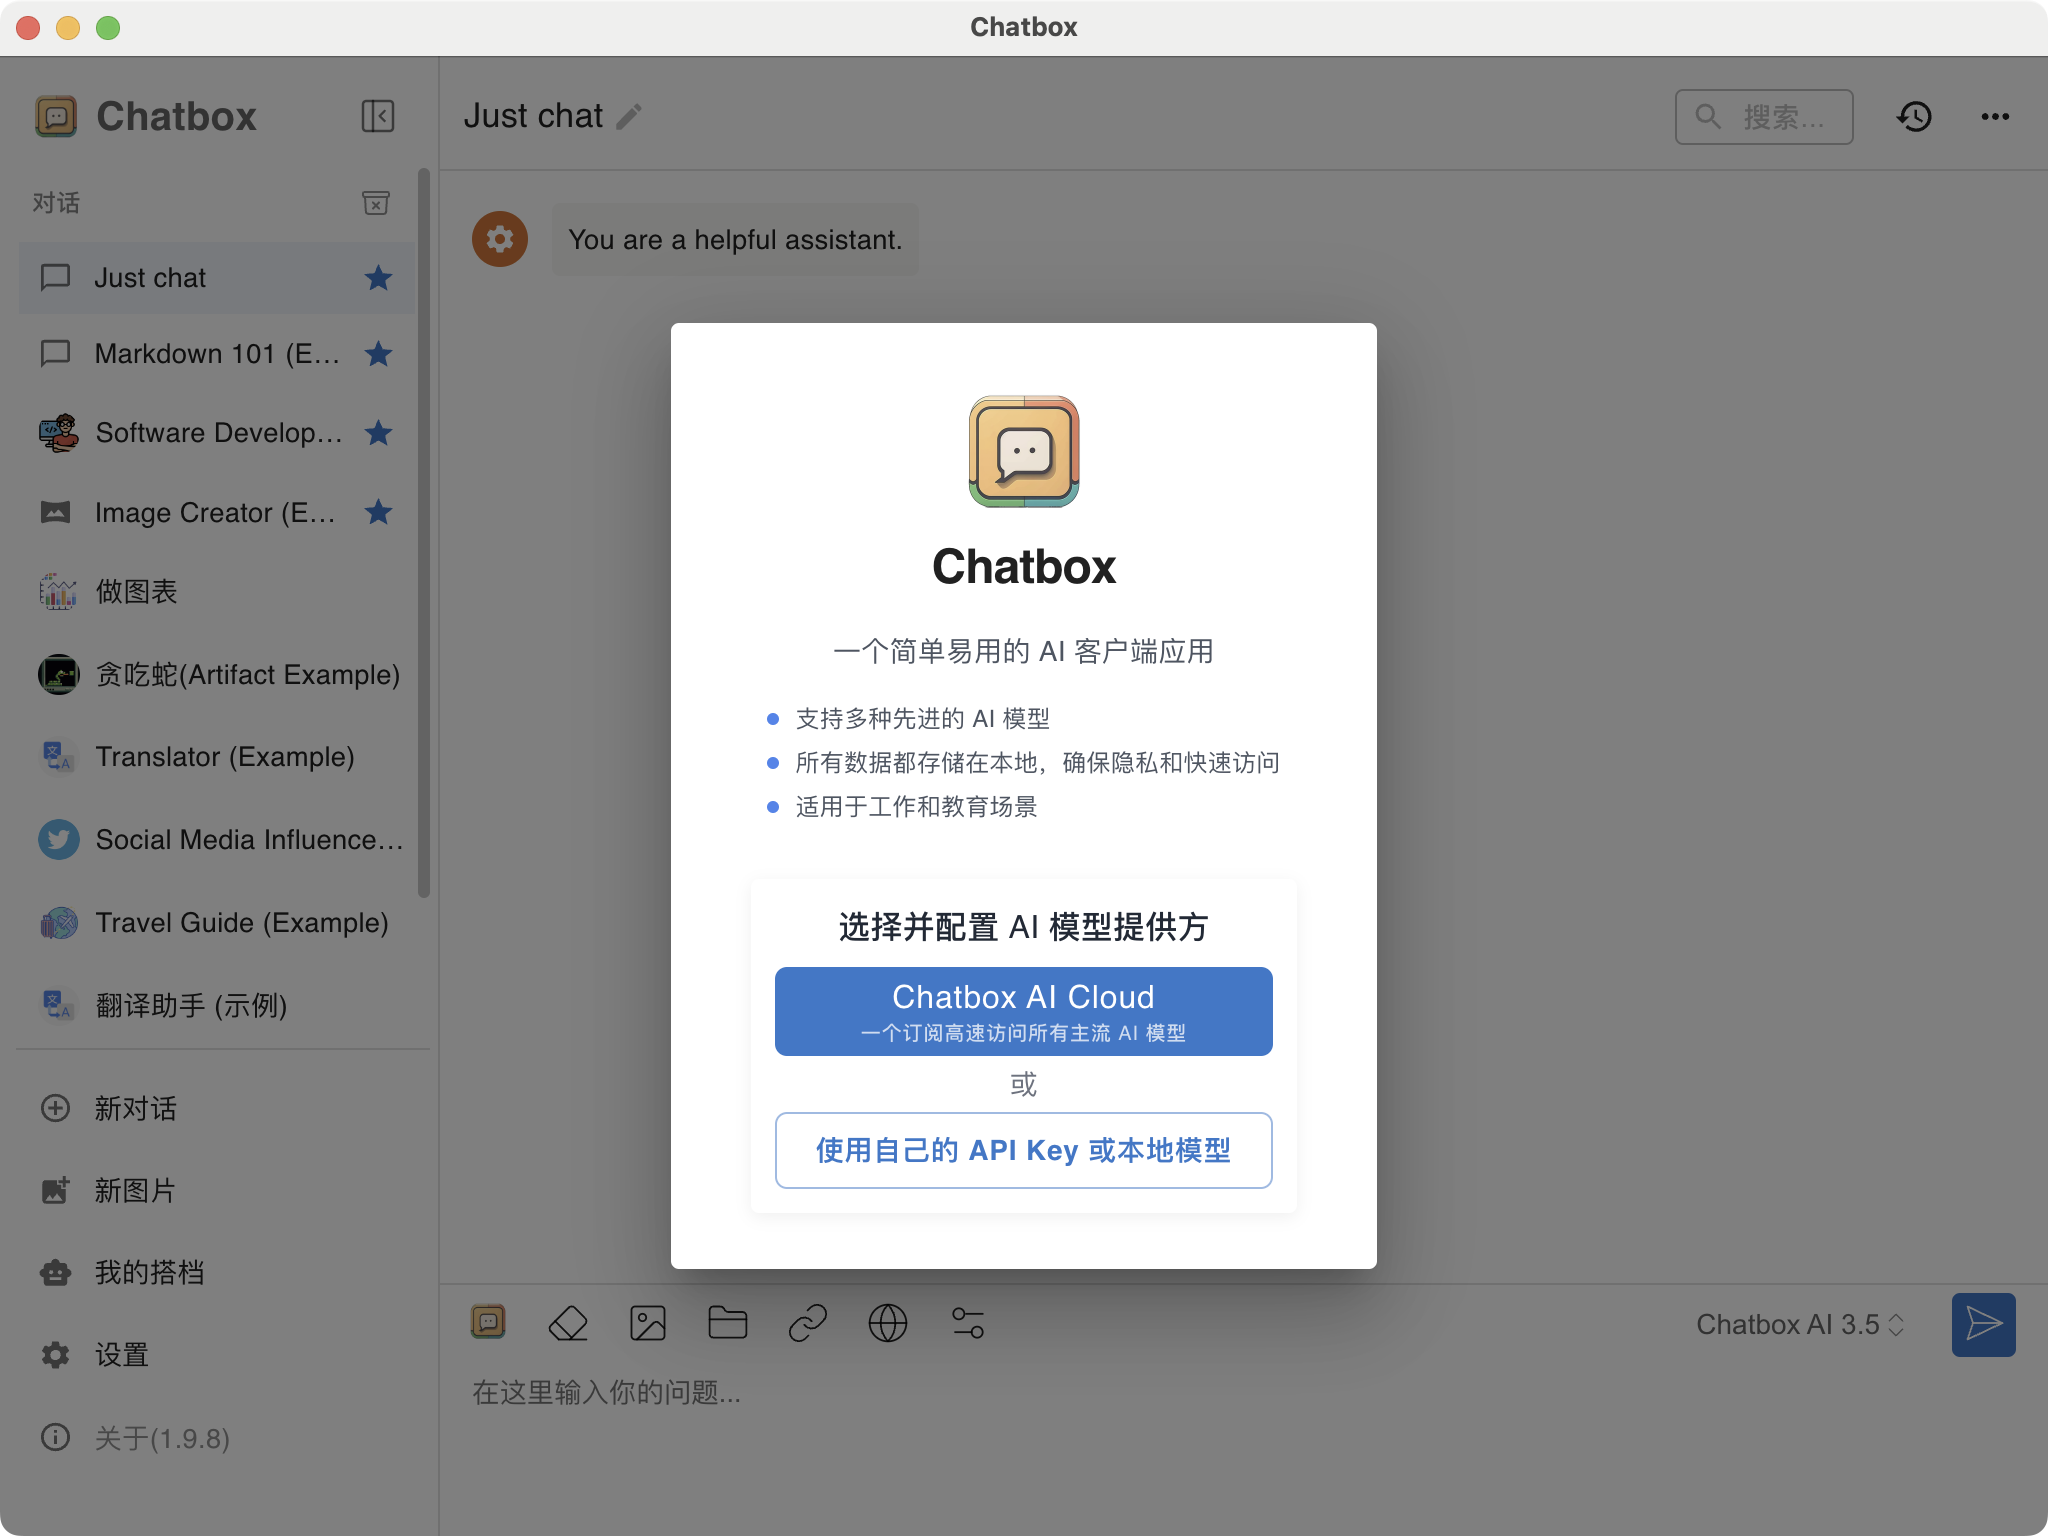Choose 使用自己的 API Key 或本地模型
Image resolution: width=2048 pixels, height=1536 pixels.
pyautogui.click(x=1023, y=1150)
